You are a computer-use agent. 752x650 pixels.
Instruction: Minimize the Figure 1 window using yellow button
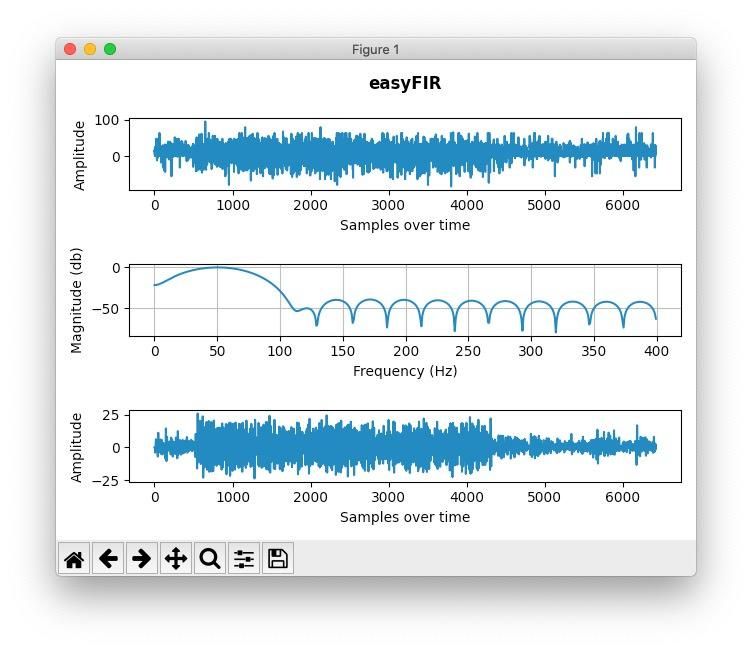90,49
